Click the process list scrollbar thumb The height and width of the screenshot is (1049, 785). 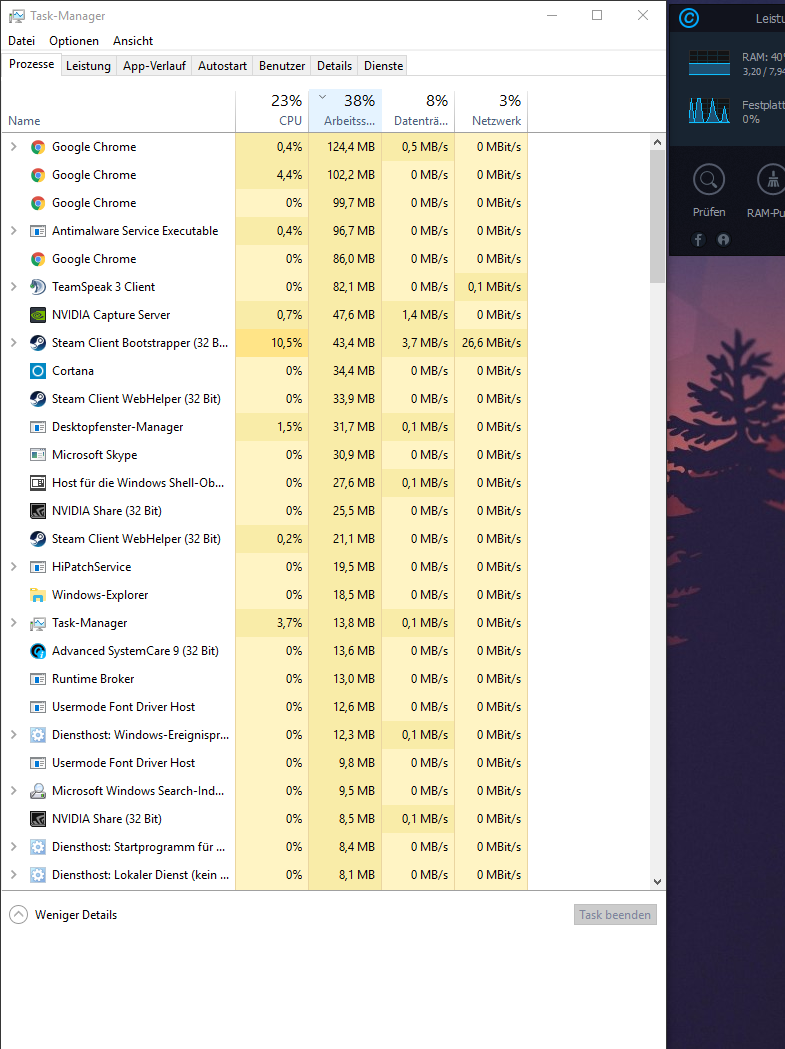[657, 216]
